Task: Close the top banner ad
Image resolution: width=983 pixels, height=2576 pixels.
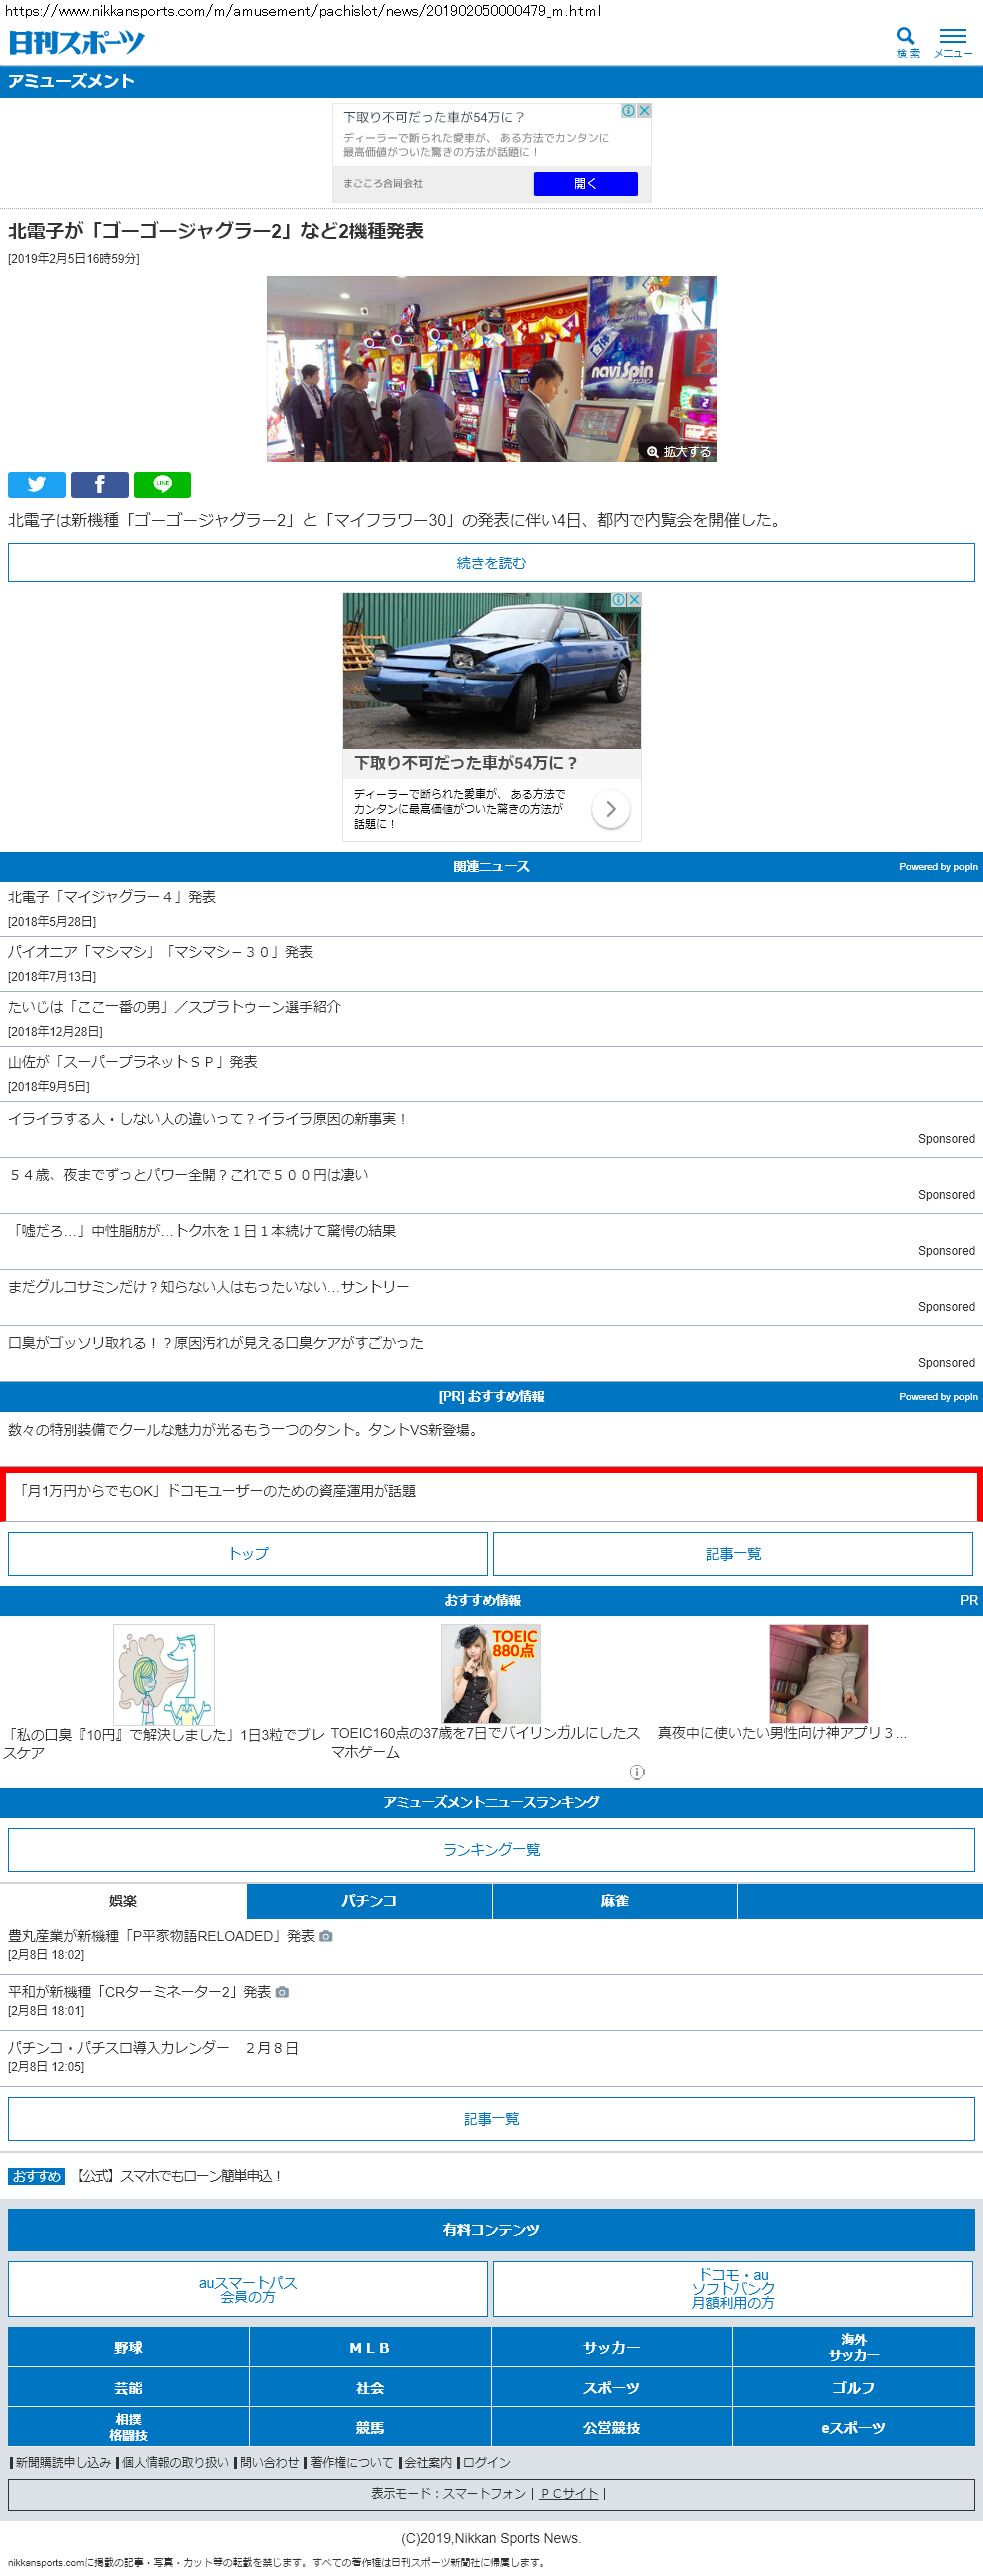Action: pyautogui.click(x=645, y=111)
